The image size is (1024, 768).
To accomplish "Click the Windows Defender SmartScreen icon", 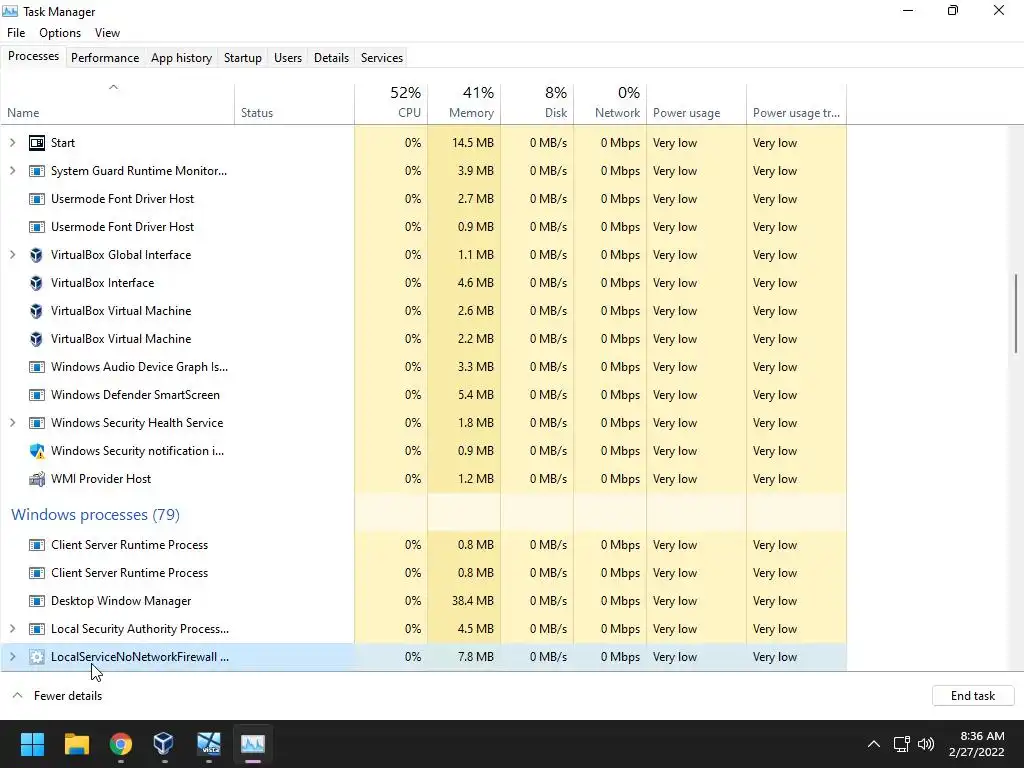I will (37, 394).
